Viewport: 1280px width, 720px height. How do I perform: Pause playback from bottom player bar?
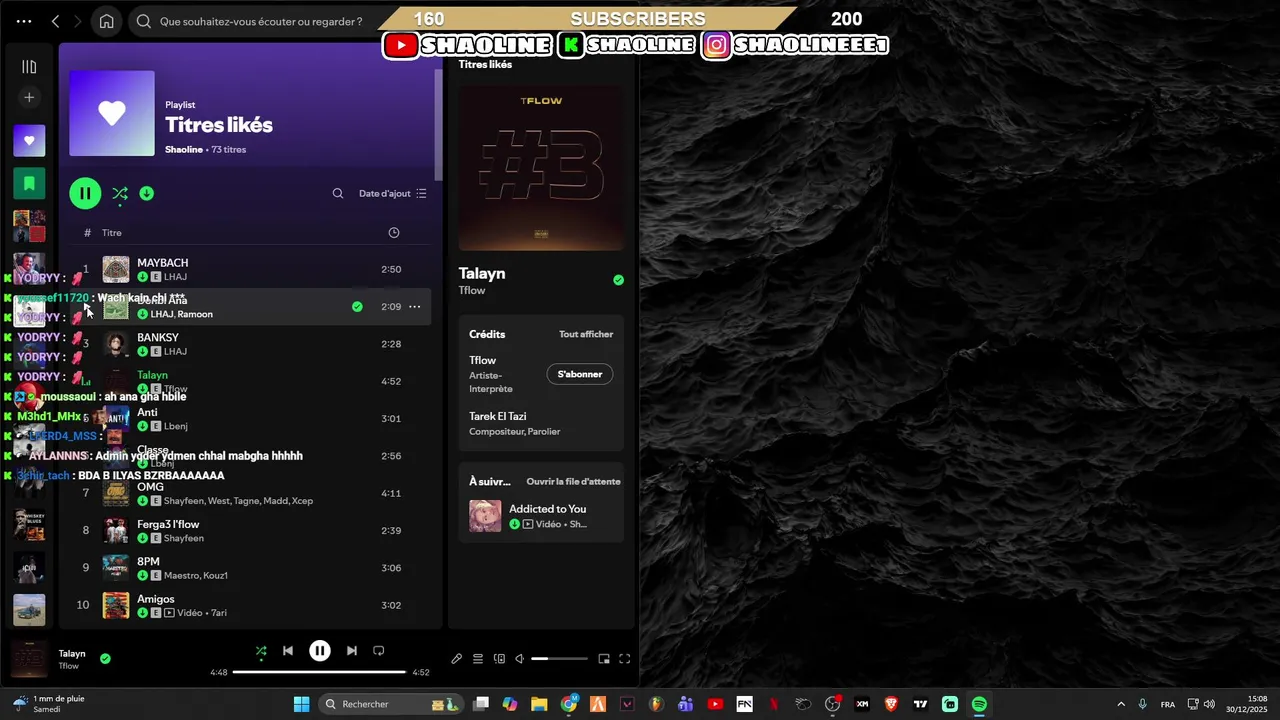320,651
